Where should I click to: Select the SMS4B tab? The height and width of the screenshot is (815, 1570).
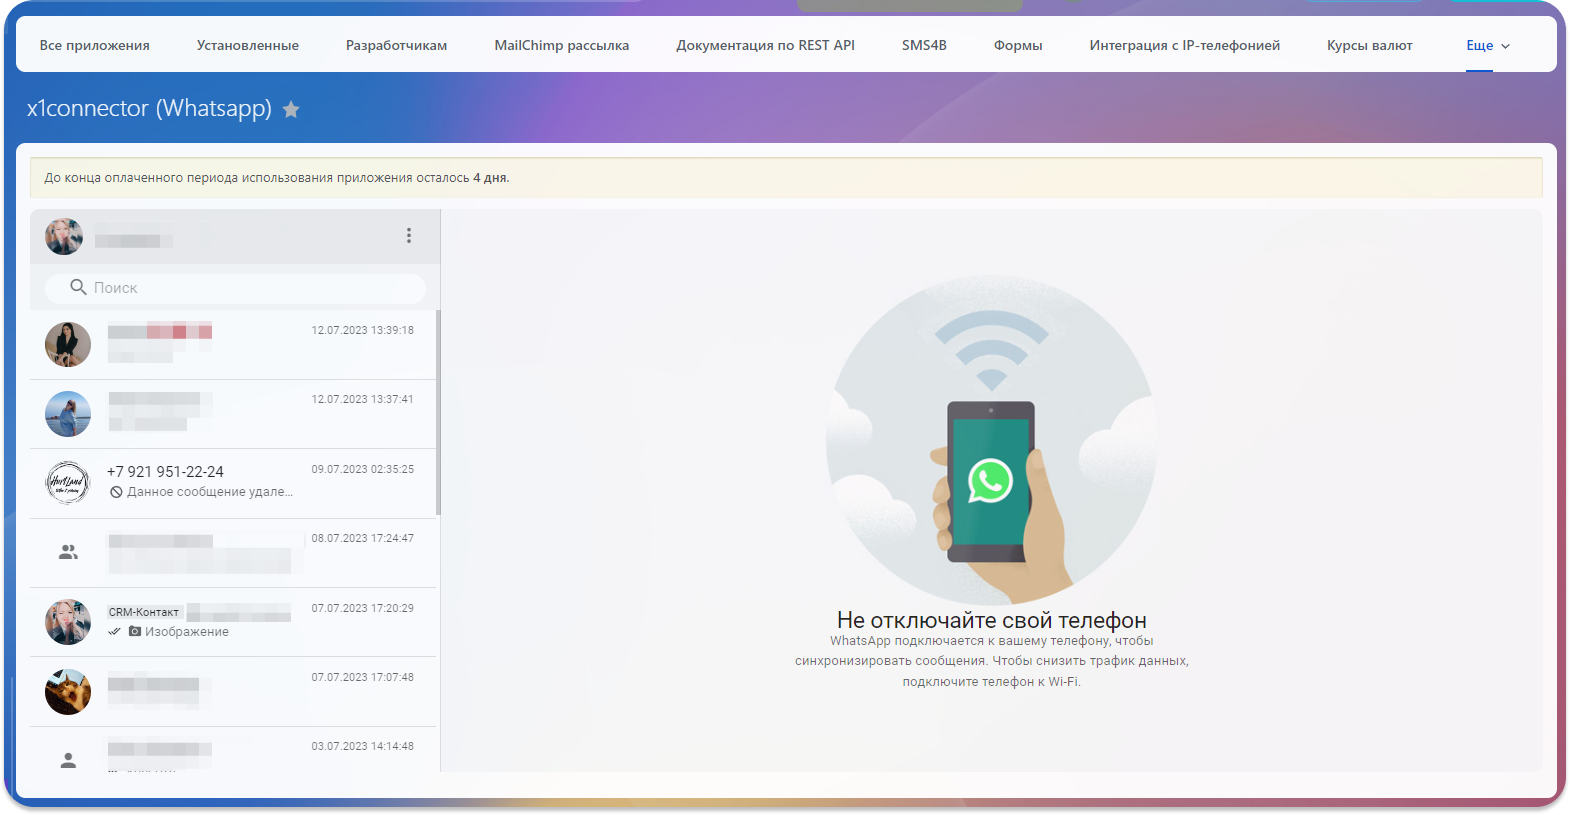[x=924, y=46]
